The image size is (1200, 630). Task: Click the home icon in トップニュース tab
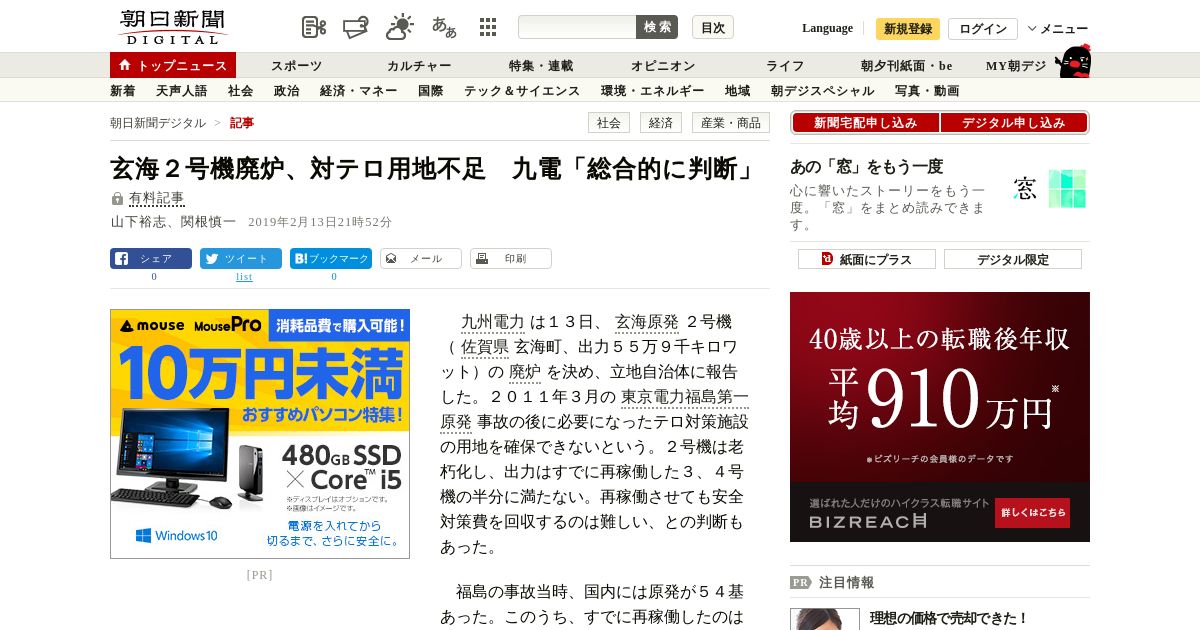pos(125,65)
